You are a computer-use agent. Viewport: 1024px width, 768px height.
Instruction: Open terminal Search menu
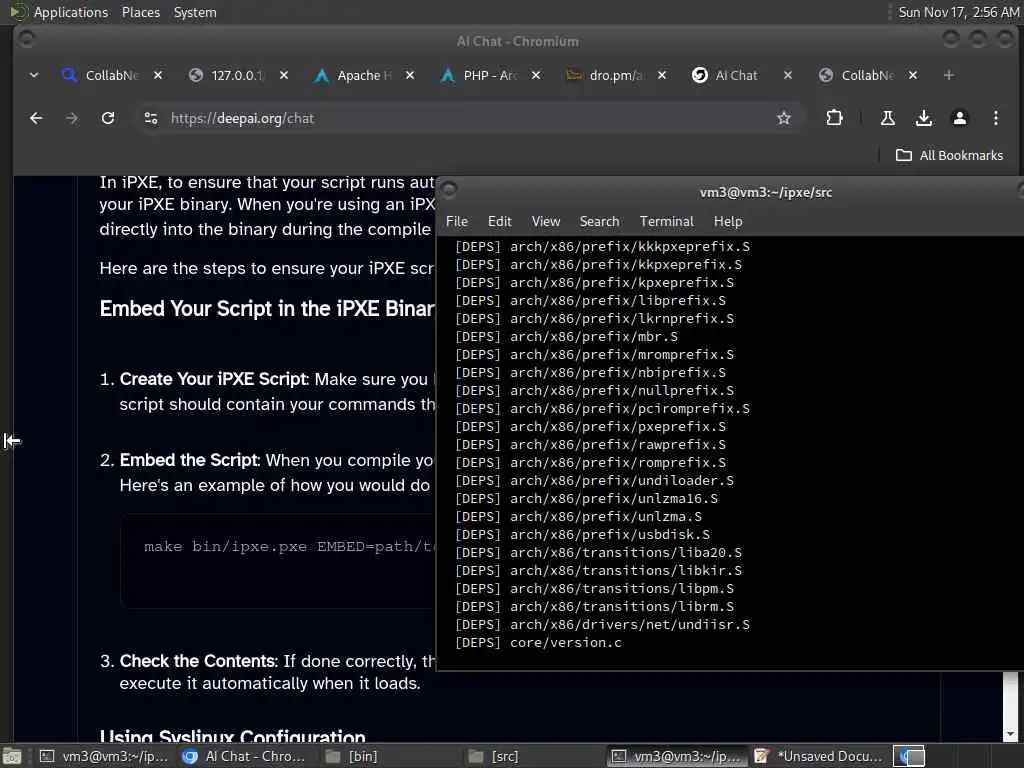pyautogui.click(x=600, y=221)
